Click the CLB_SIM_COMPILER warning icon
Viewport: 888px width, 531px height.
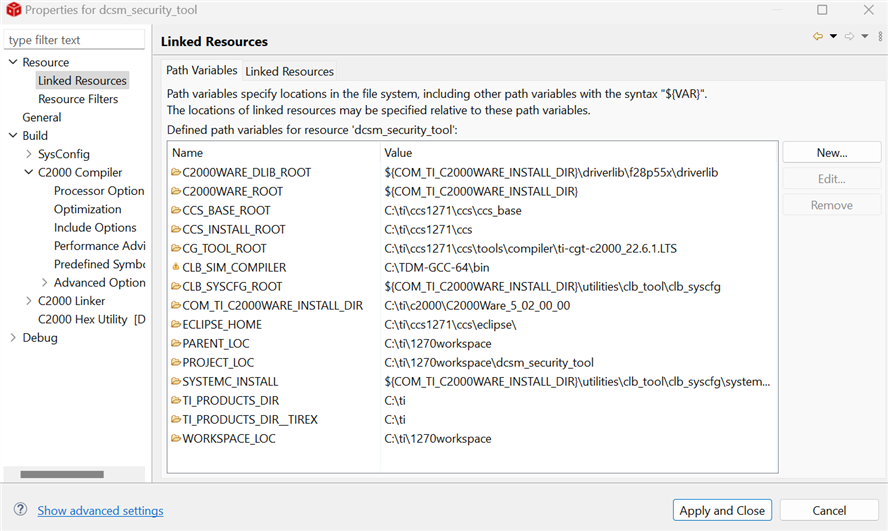pos(176,267)
